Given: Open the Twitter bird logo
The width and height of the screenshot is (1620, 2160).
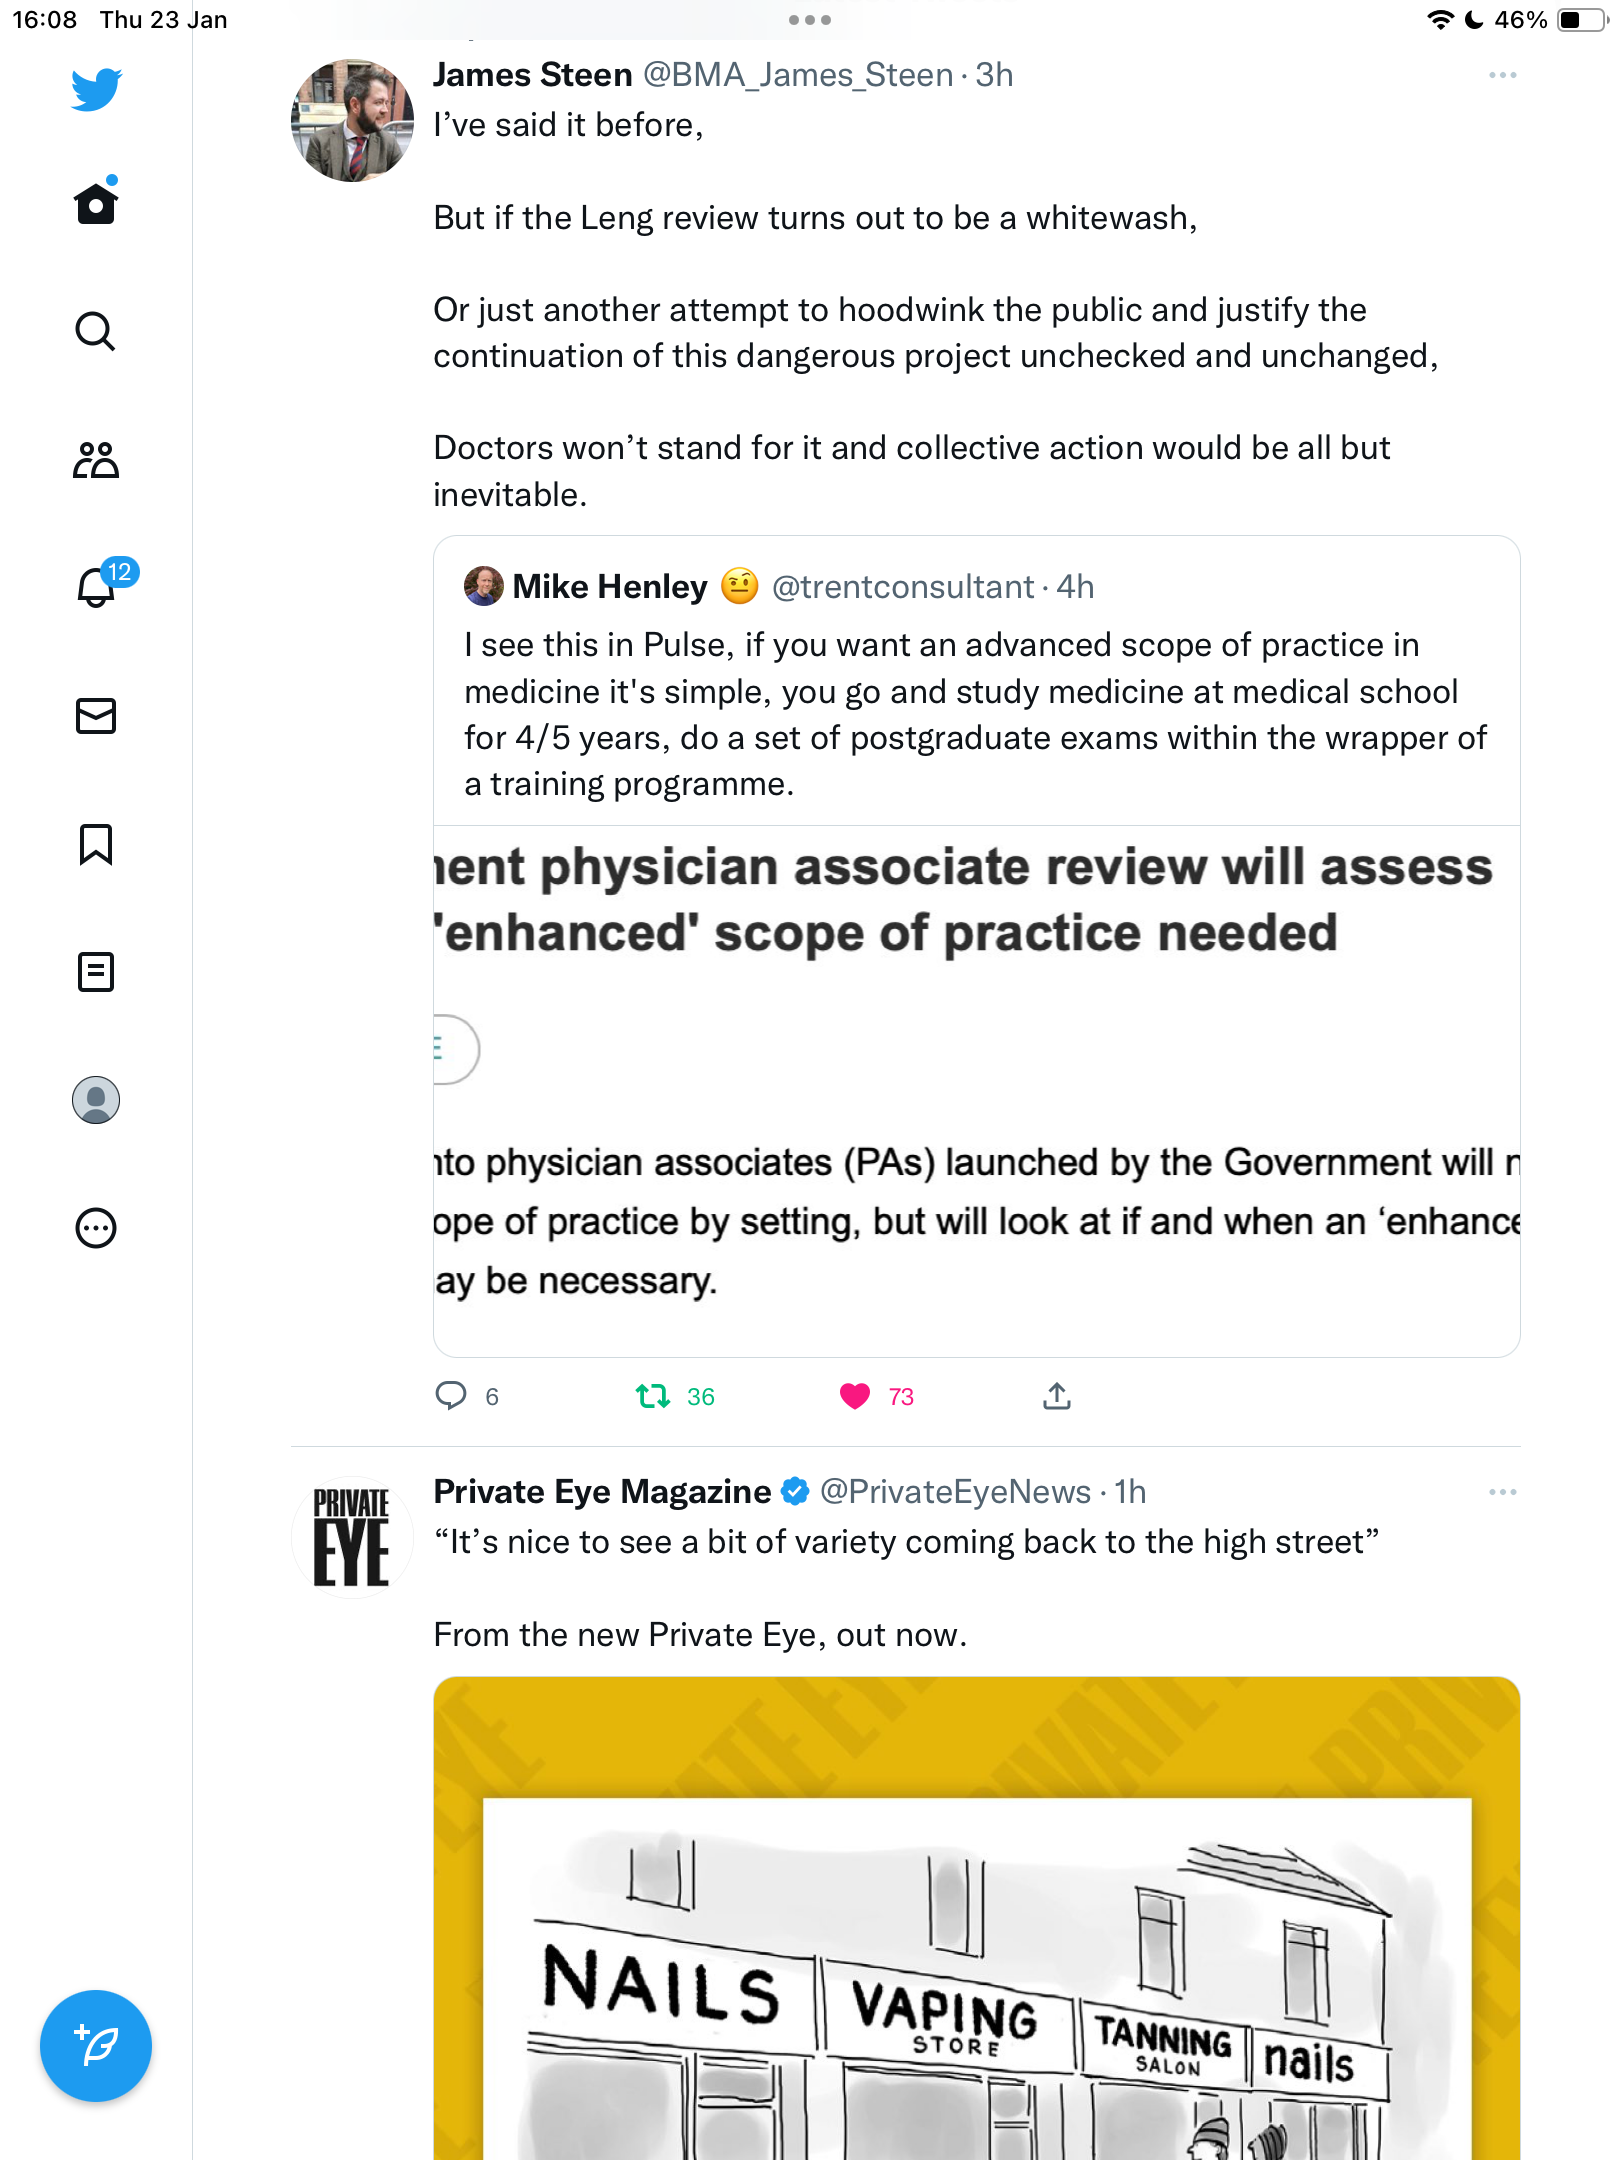Looking at the screenshot, I should [96, 90].
